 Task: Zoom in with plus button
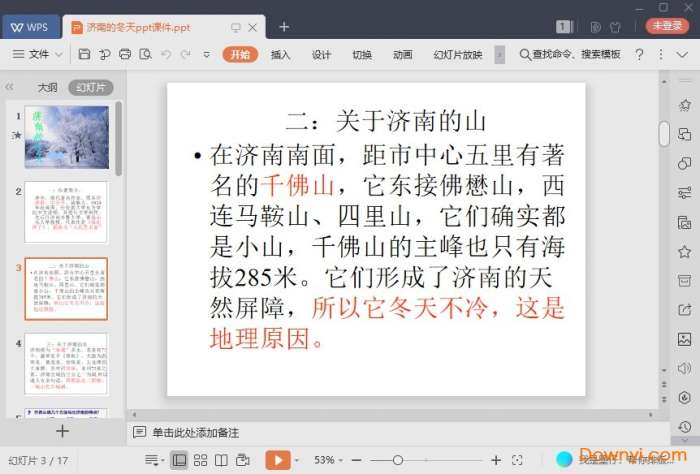pos(496,460)
